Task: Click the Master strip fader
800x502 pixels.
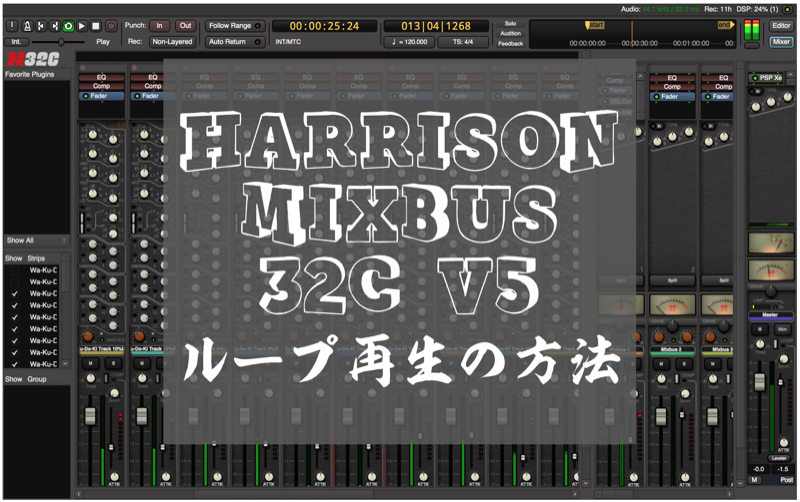Action: click(x=760, y=382)
